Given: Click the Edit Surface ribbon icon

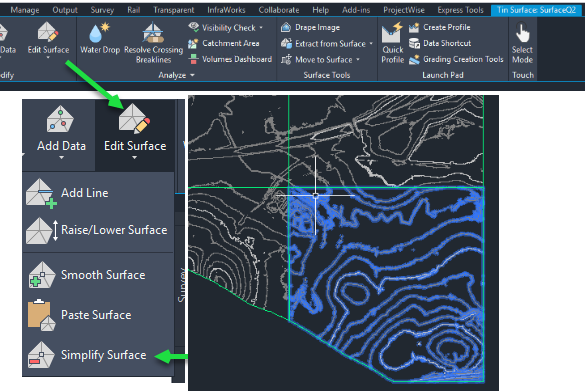Looking at the screenshot, I should (x=48, y=32).
